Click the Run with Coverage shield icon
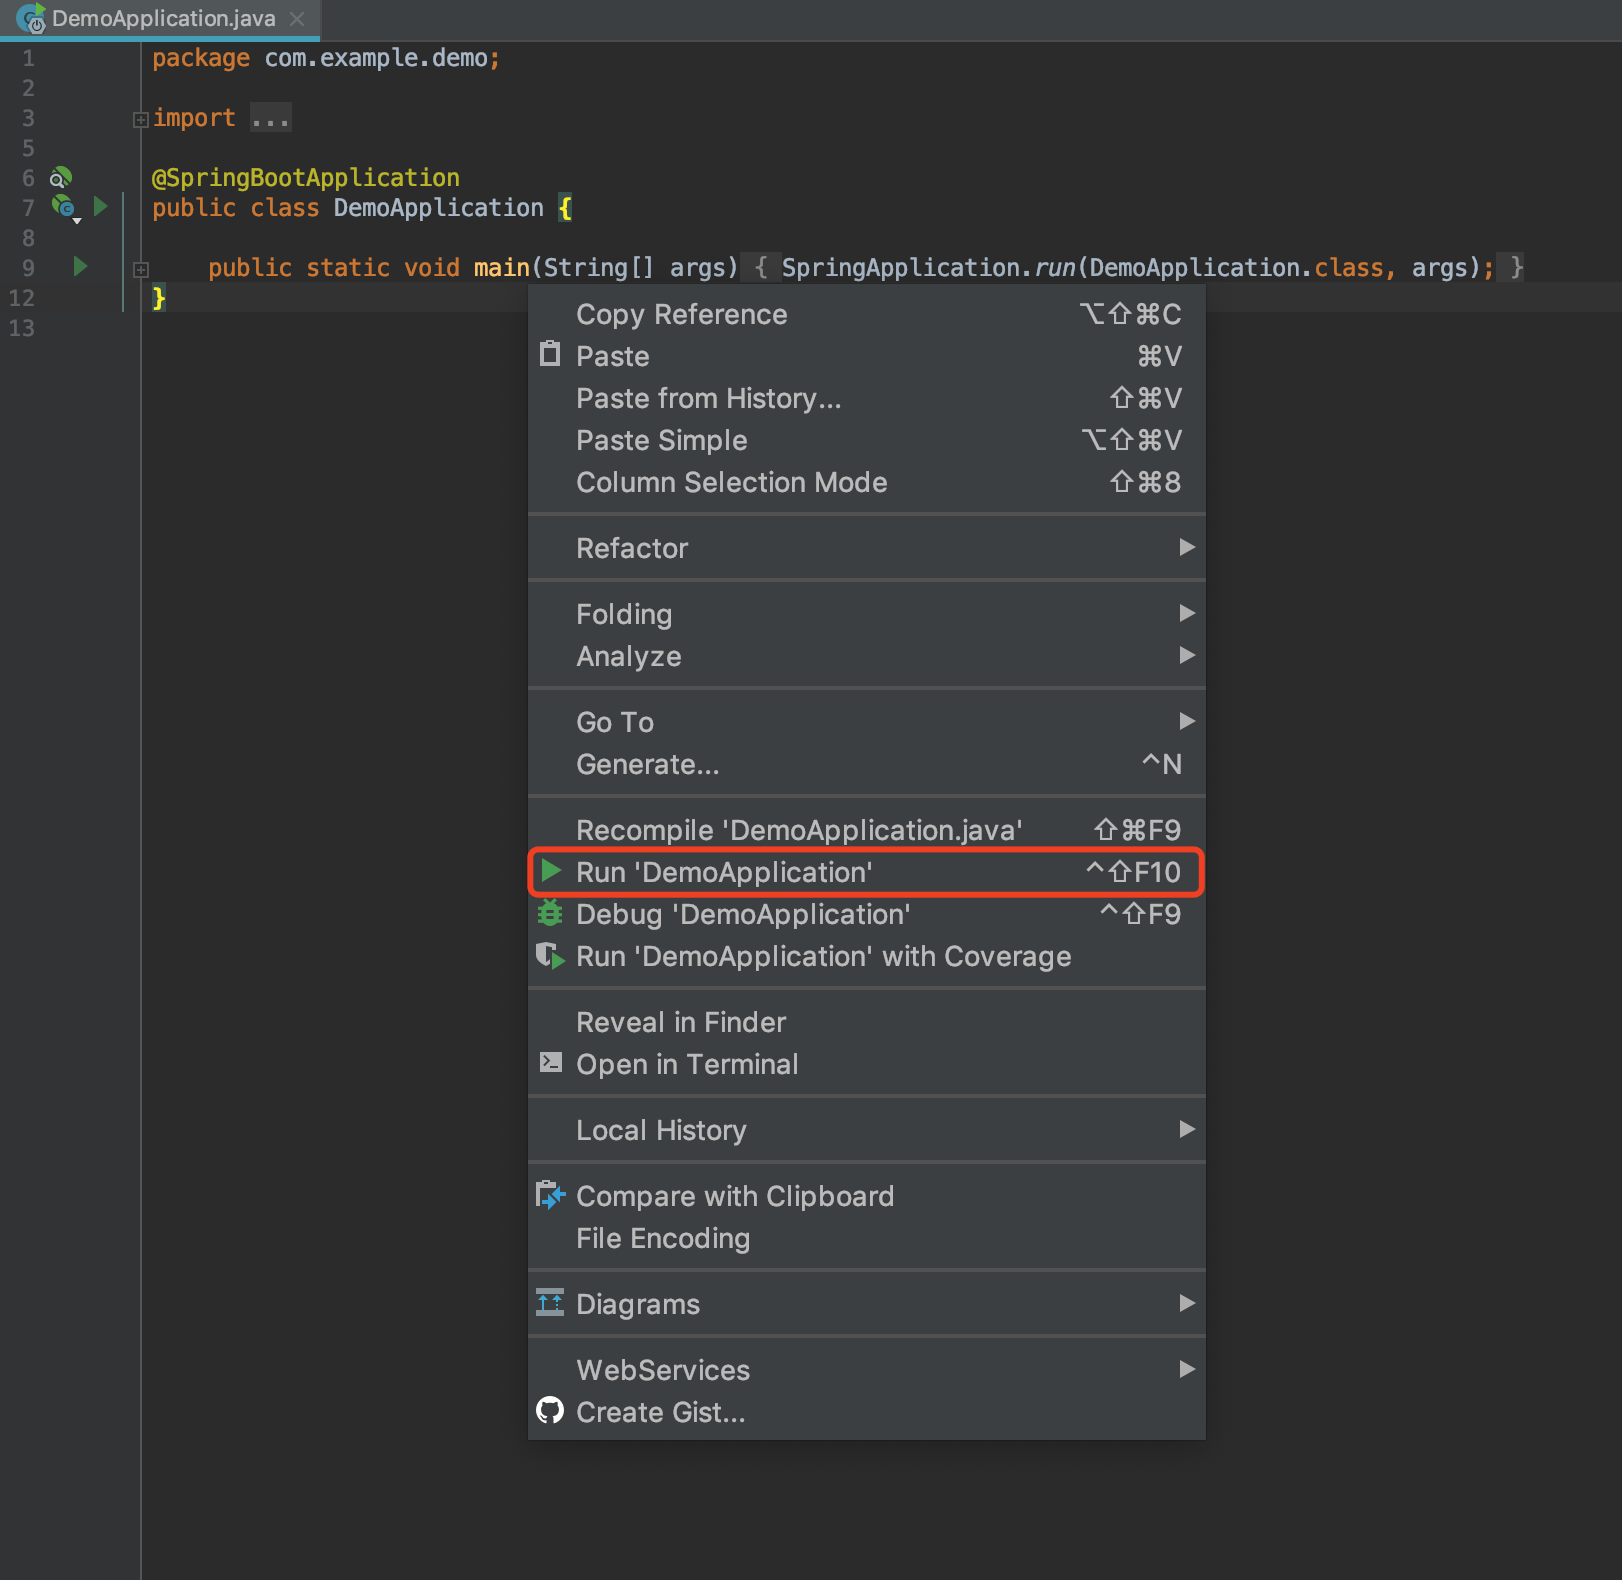 [x=550, y=956]
